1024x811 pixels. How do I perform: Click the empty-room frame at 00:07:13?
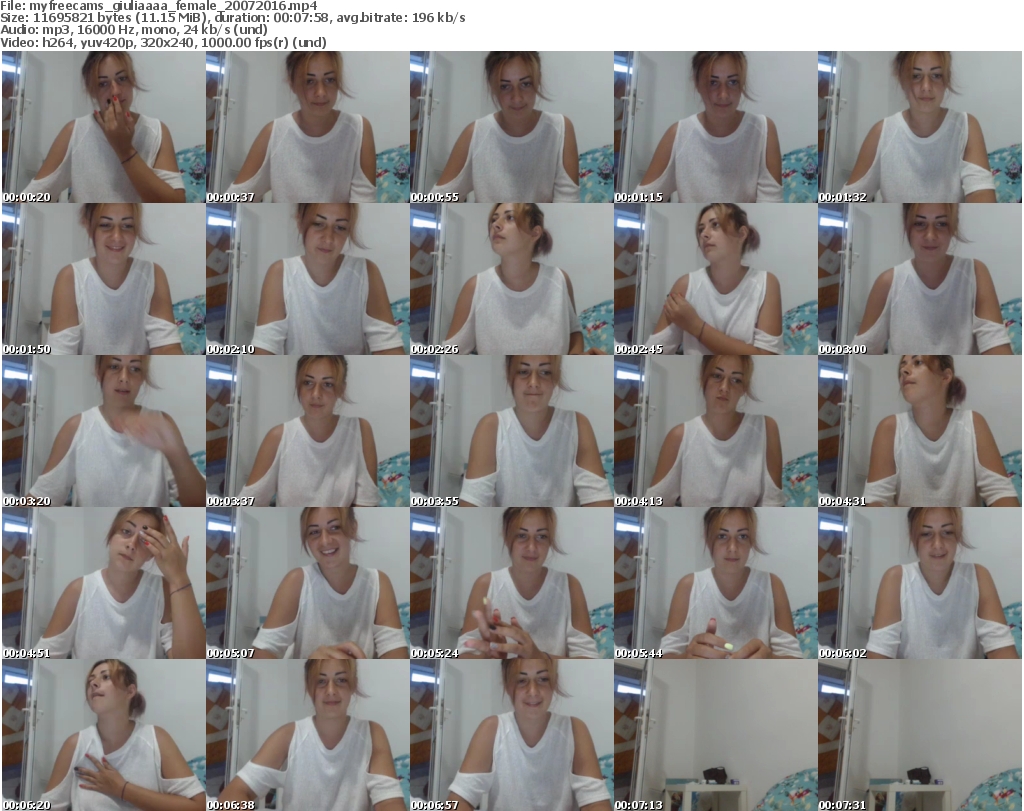715,735
